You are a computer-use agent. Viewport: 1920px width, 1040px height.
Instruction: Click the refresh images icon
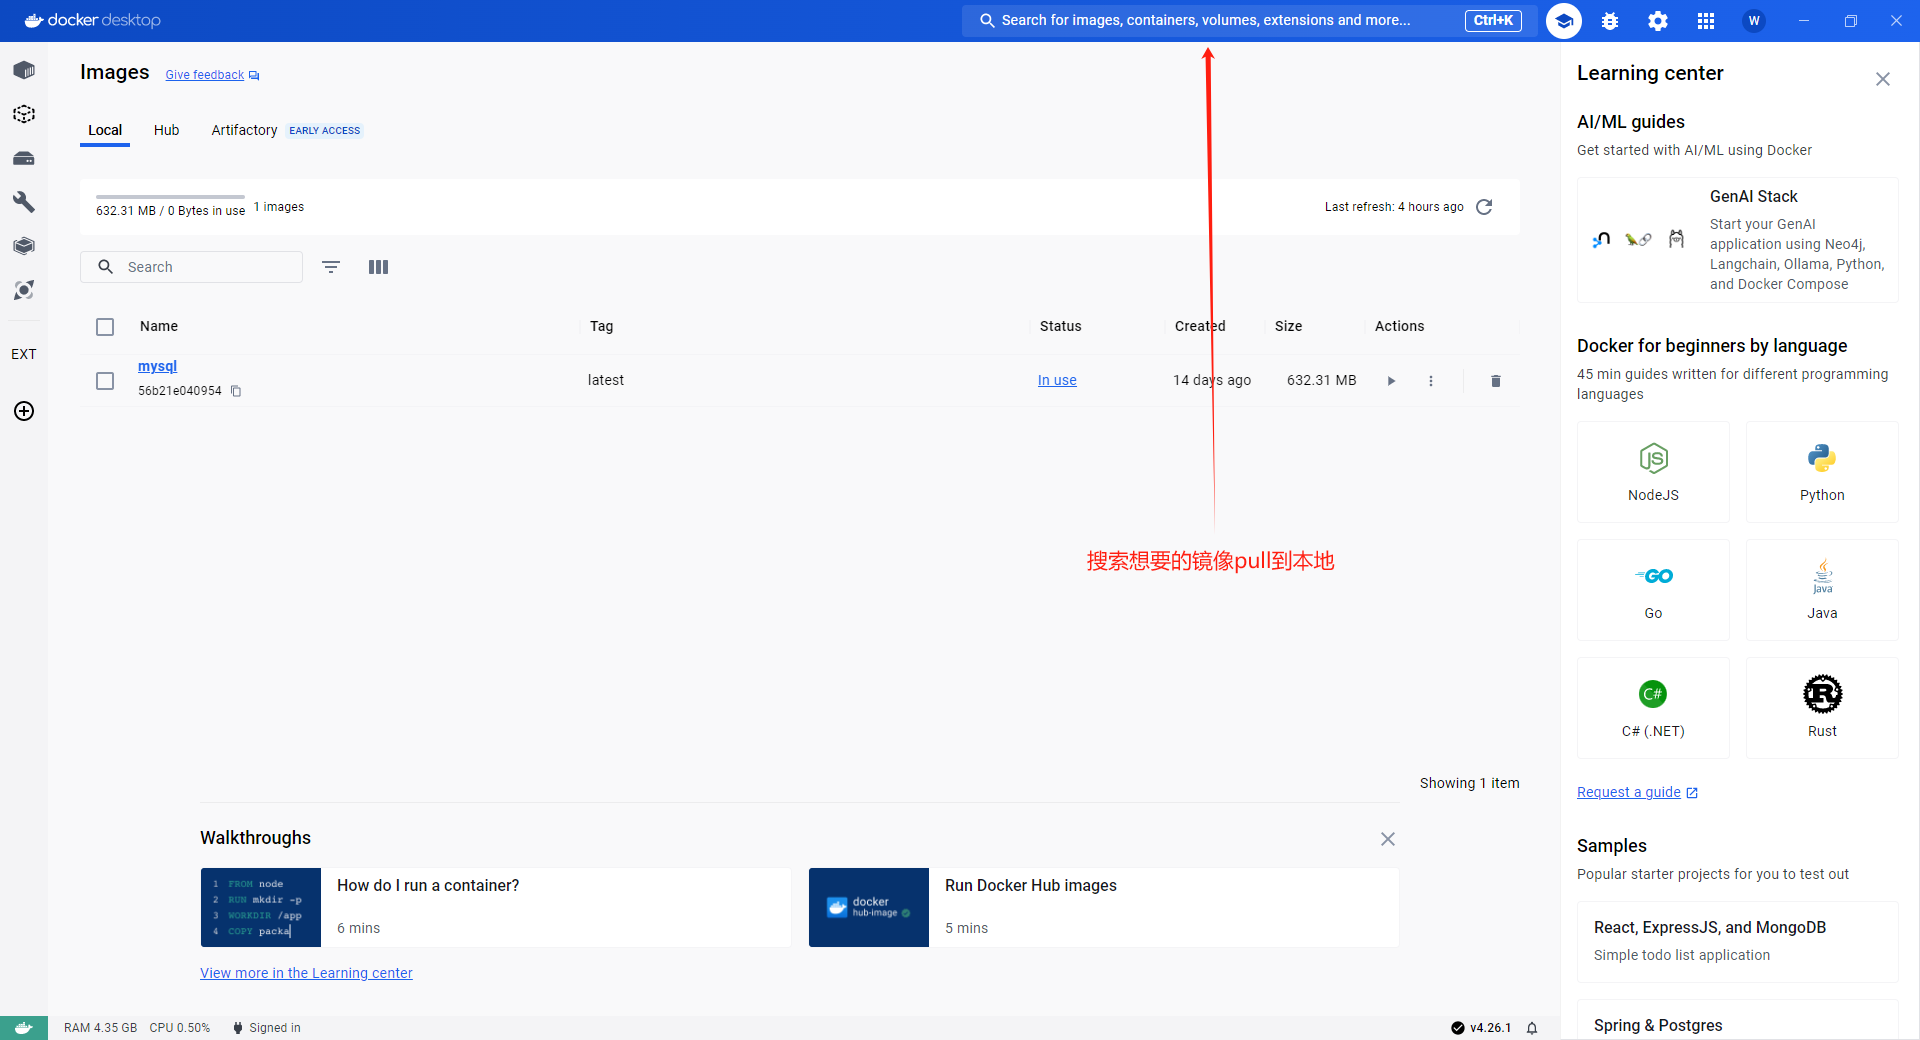(1484, 207)
